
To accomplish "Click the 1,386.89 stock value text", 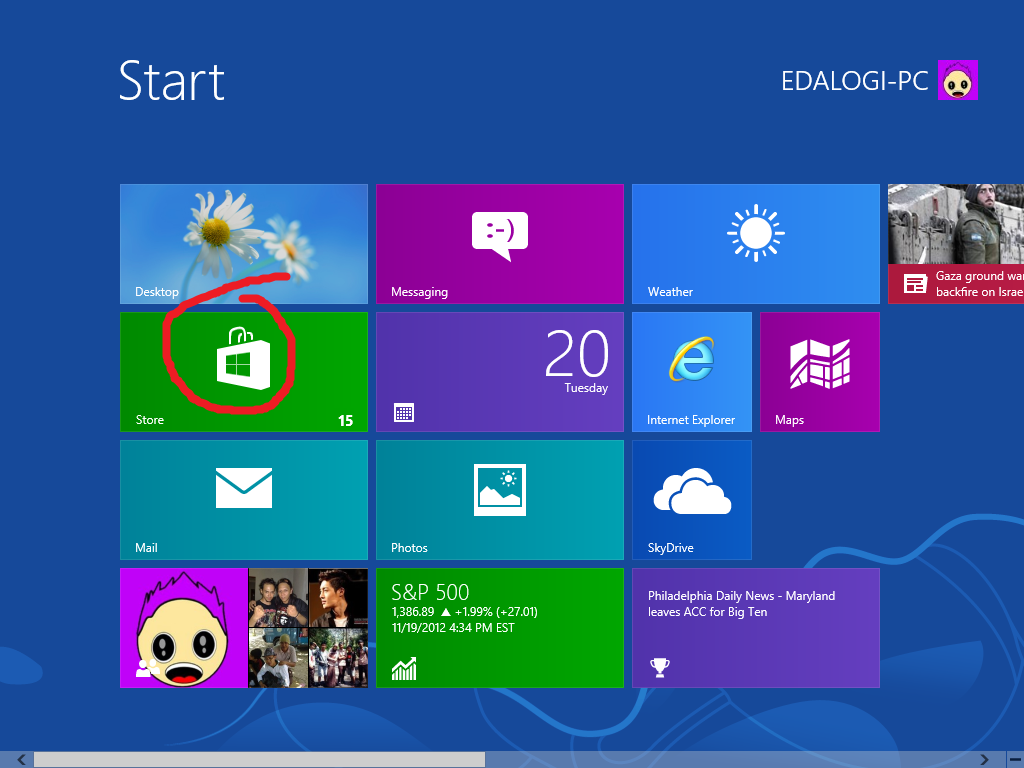I will point(413,612).
